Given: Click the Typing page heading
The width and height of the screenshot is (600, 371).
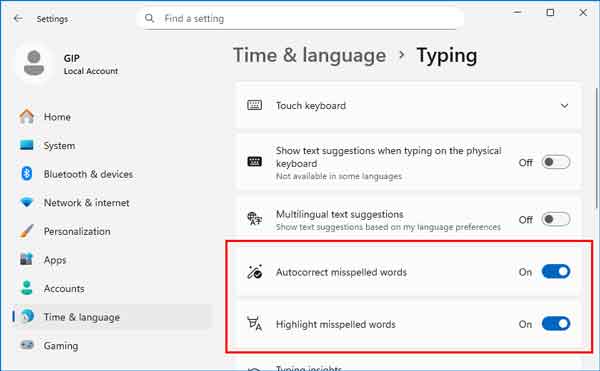Looking at the screenshot, I should pyautogui.click(x=447, y=56).
